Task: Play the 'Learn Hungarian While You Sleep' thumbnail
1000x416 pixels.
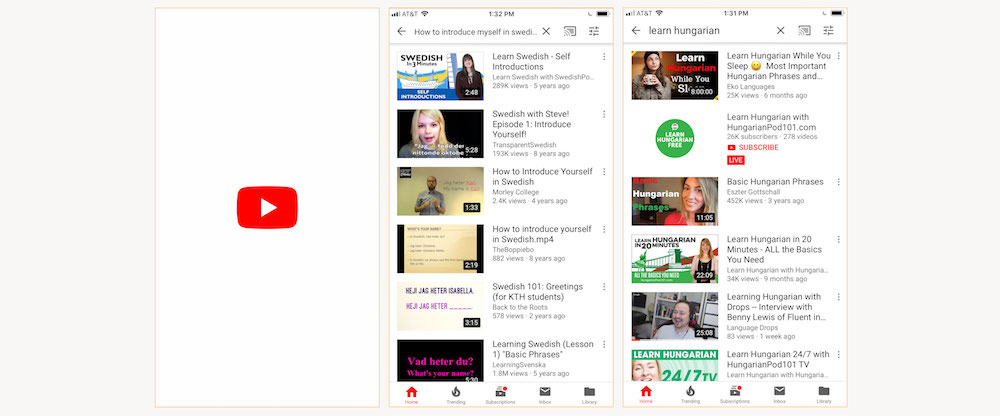Action: 674,75
